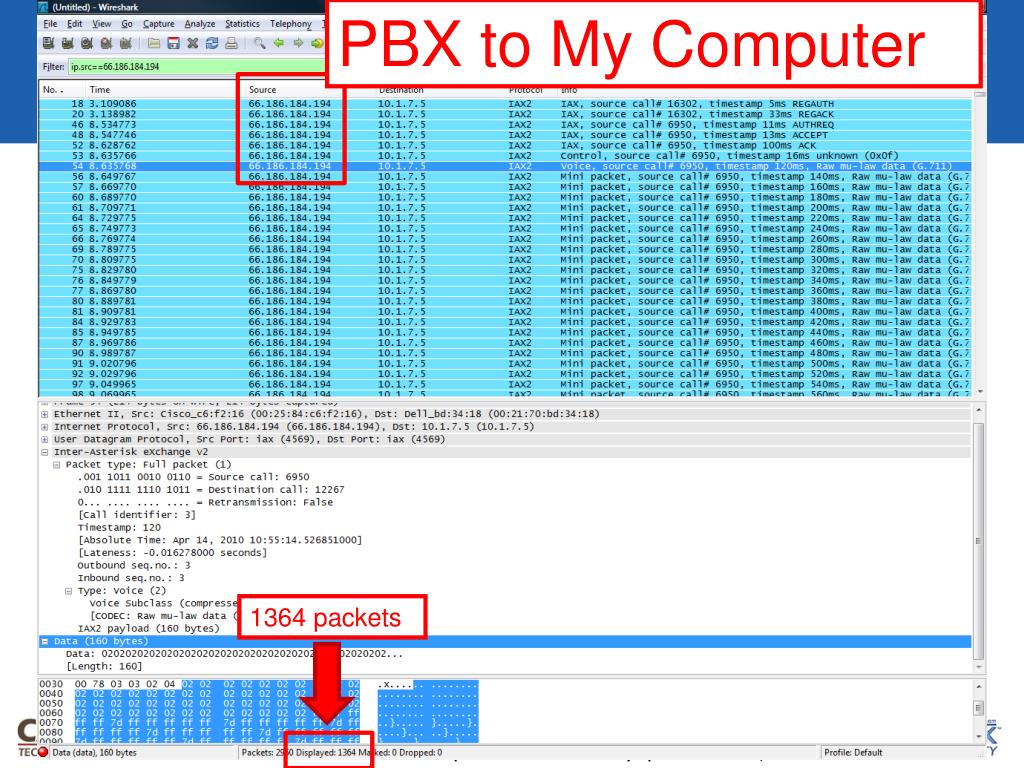Collapse the Packet type: Full packet node
1024x768 pixels.
pos(56,465)
